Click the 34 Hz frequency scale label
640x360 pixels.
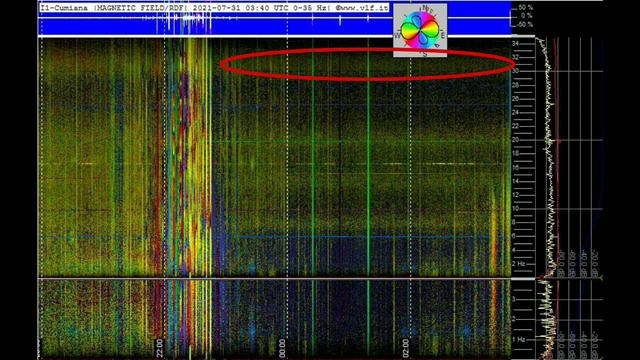pyautogui.click(x=515, y=44)
